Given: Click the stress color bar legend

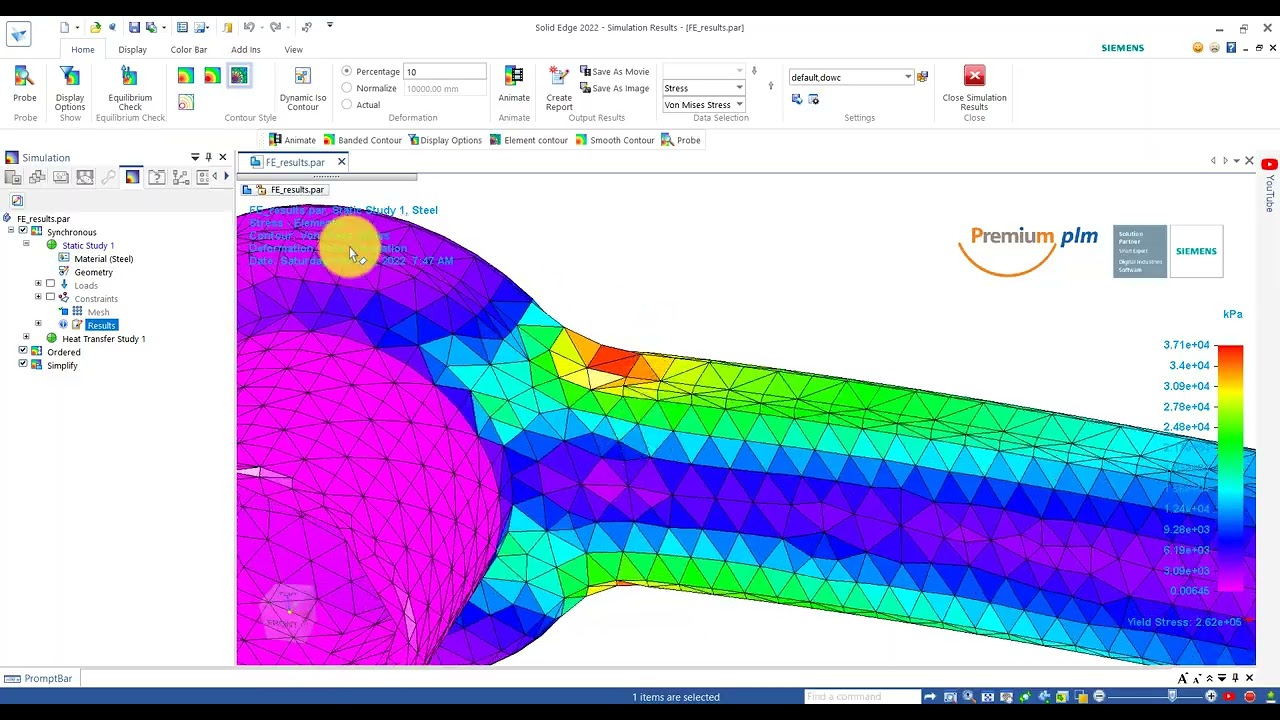Looking at the screenshot, I should pos(1230,468).
